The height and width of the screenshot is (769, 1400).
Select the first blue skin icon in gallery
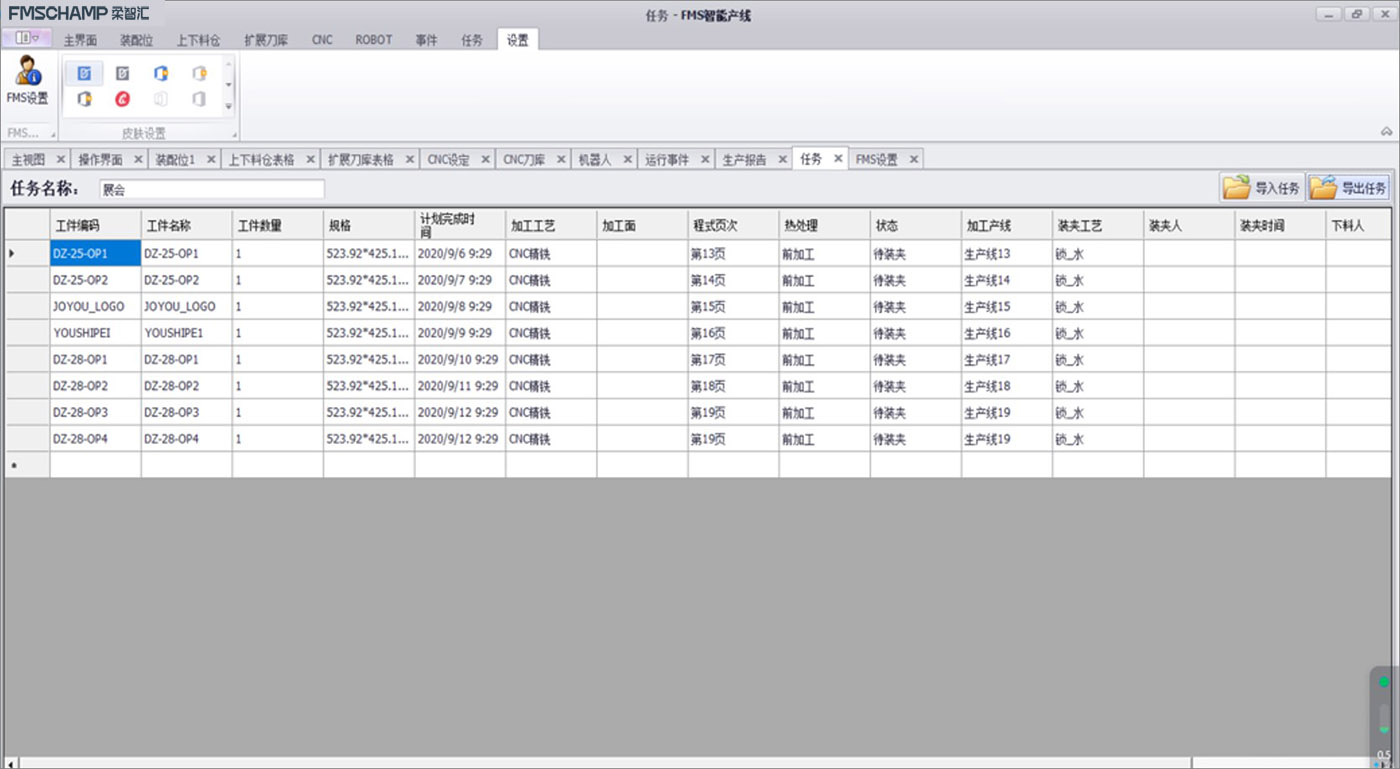84,73
